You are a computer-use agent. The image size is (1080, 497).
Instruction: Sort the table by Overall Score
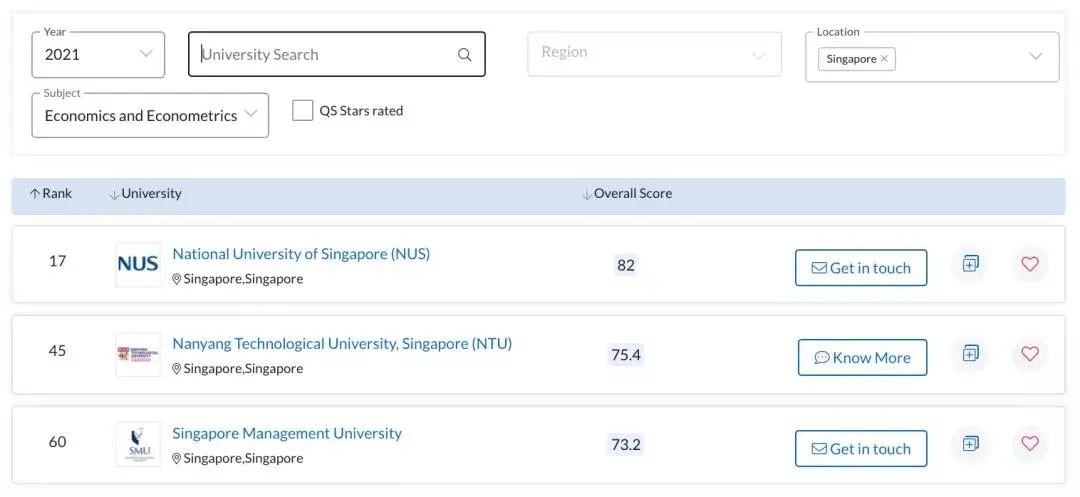point(627,194)
